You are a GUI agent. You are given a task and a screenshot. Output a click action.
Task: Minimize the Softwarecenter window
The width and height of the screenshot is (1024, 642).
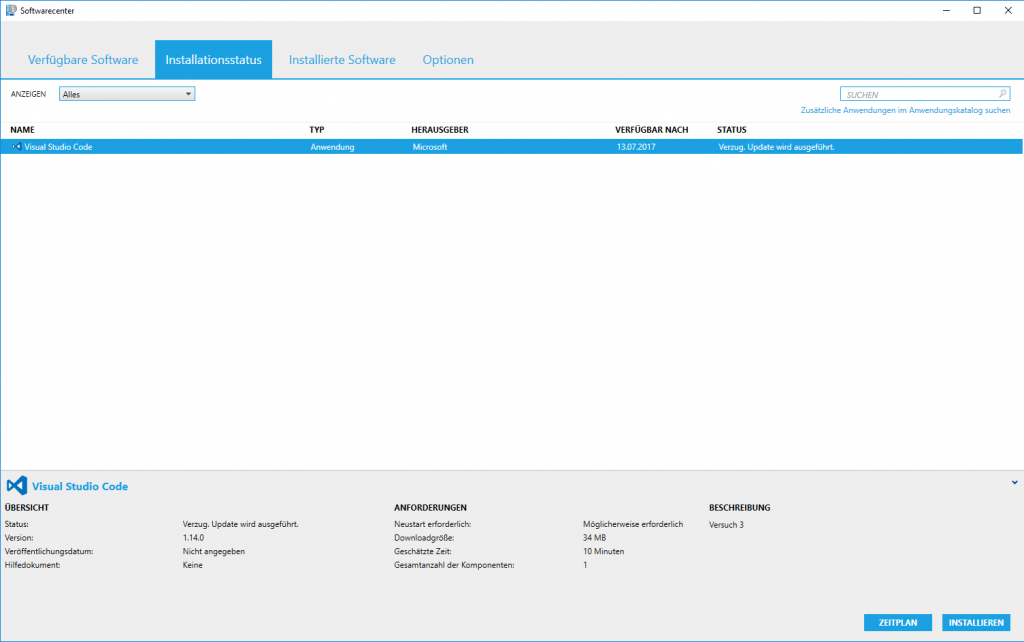(946, 10)
